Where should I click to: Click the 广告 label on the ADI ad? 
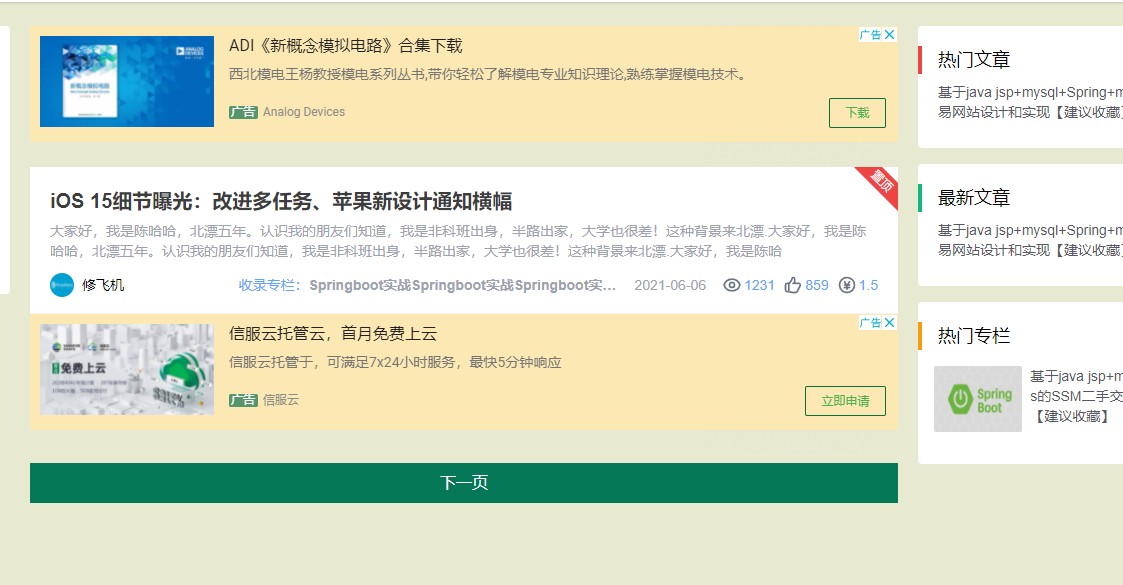244,111
